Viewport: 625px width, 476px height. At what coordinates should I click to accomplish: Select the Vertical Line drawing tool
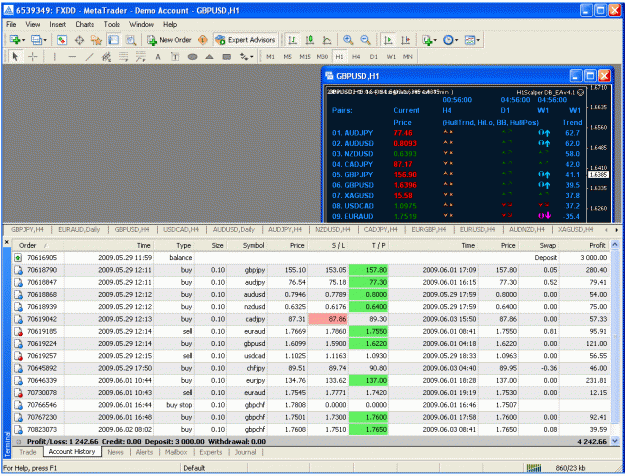pyautogui.click(x=55, y=57)
